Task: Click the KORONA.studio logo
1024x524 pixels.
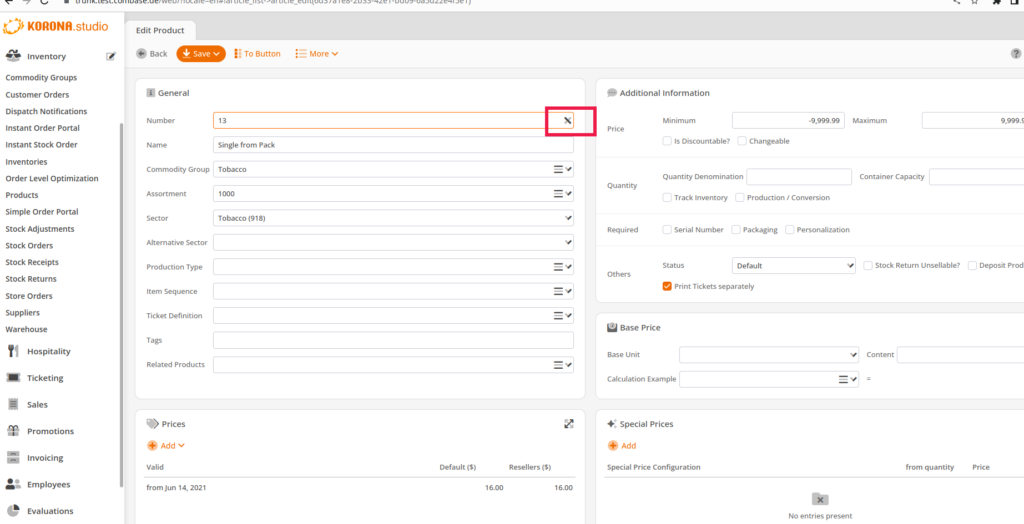Action: point(56,27)
